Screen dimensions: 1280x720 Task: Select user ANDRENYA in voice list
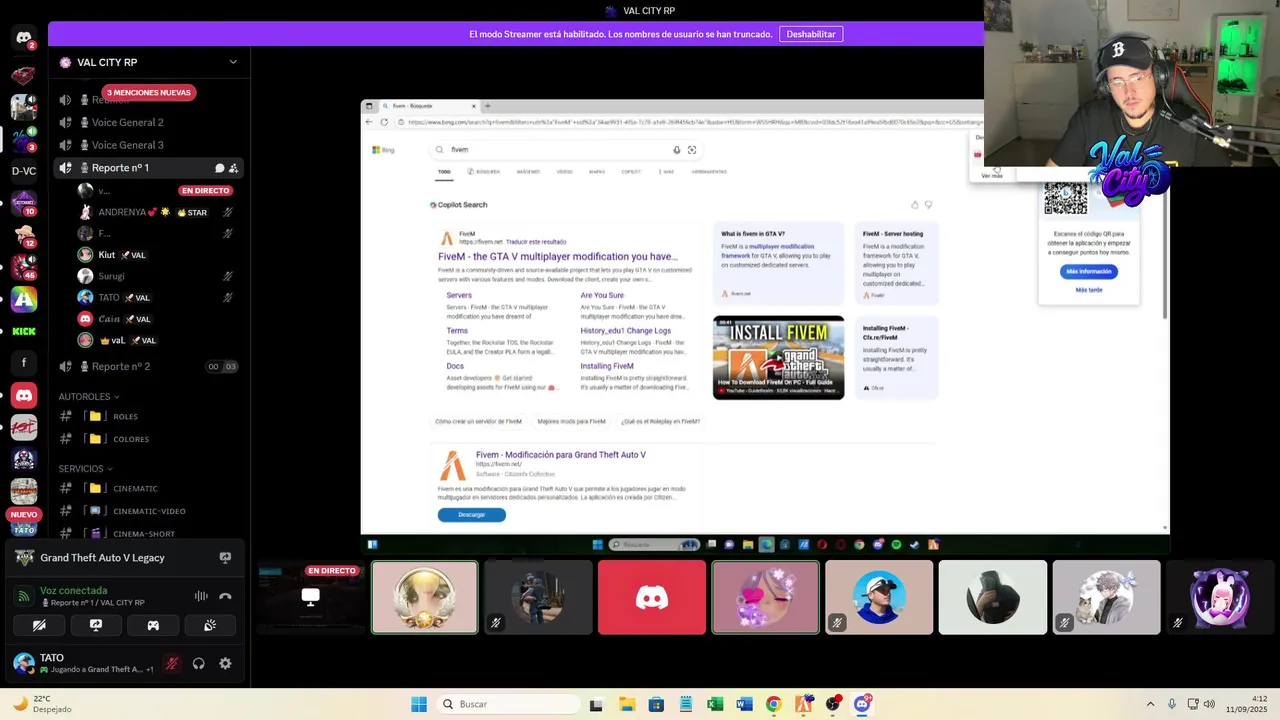point(158,212)
